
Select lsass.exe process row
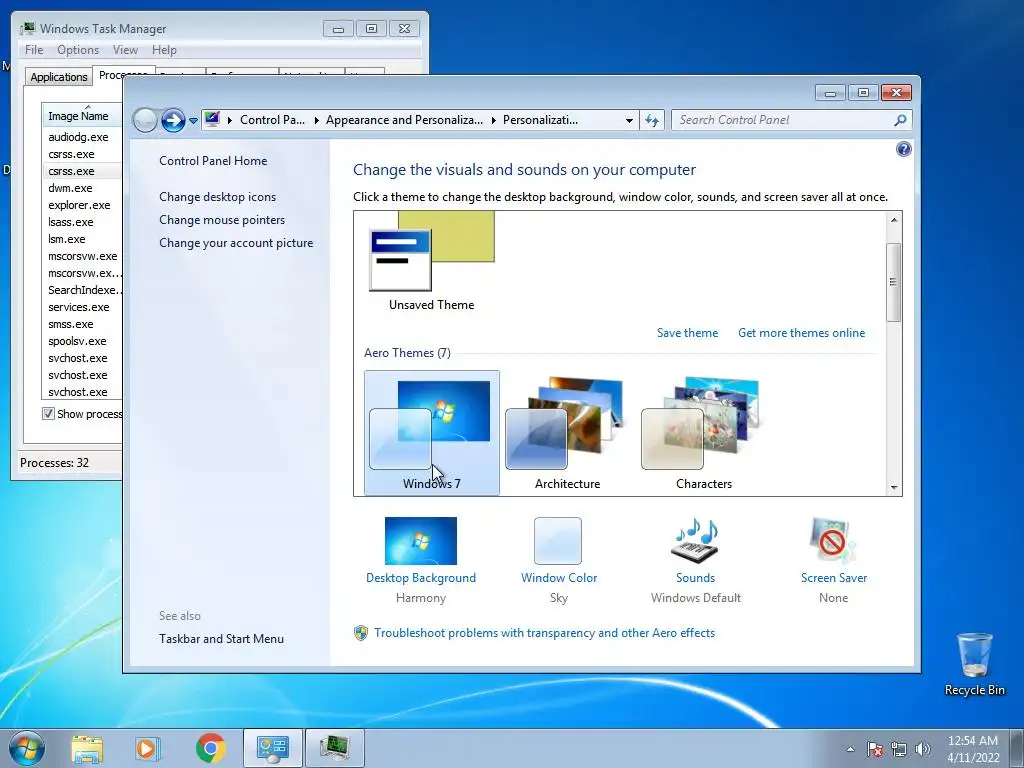coord(82,222)
